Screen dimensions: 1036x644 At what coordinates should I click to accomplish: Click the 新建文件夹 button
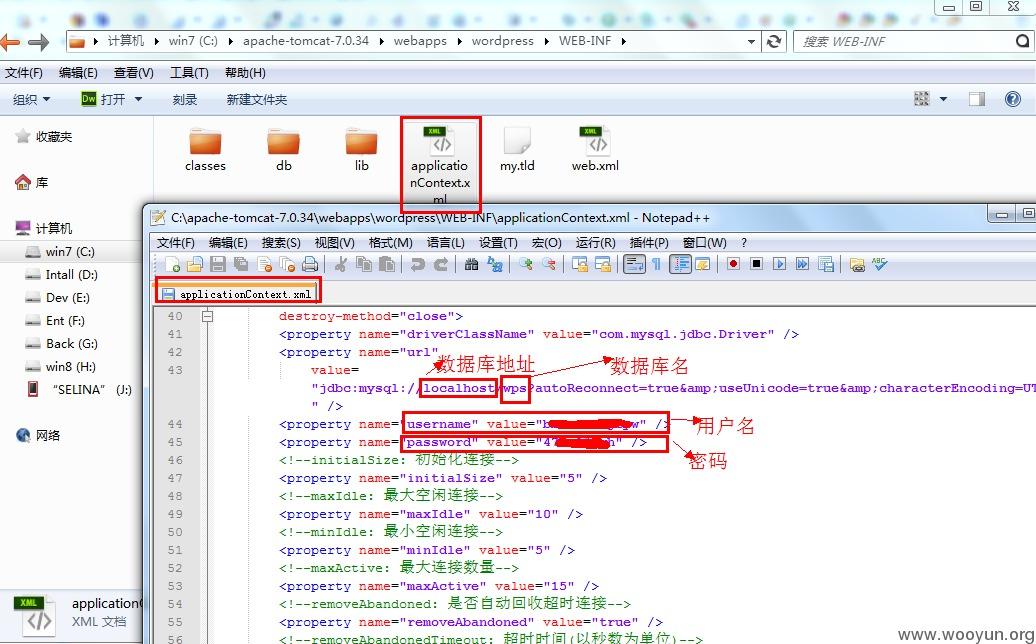pos(256,99)
